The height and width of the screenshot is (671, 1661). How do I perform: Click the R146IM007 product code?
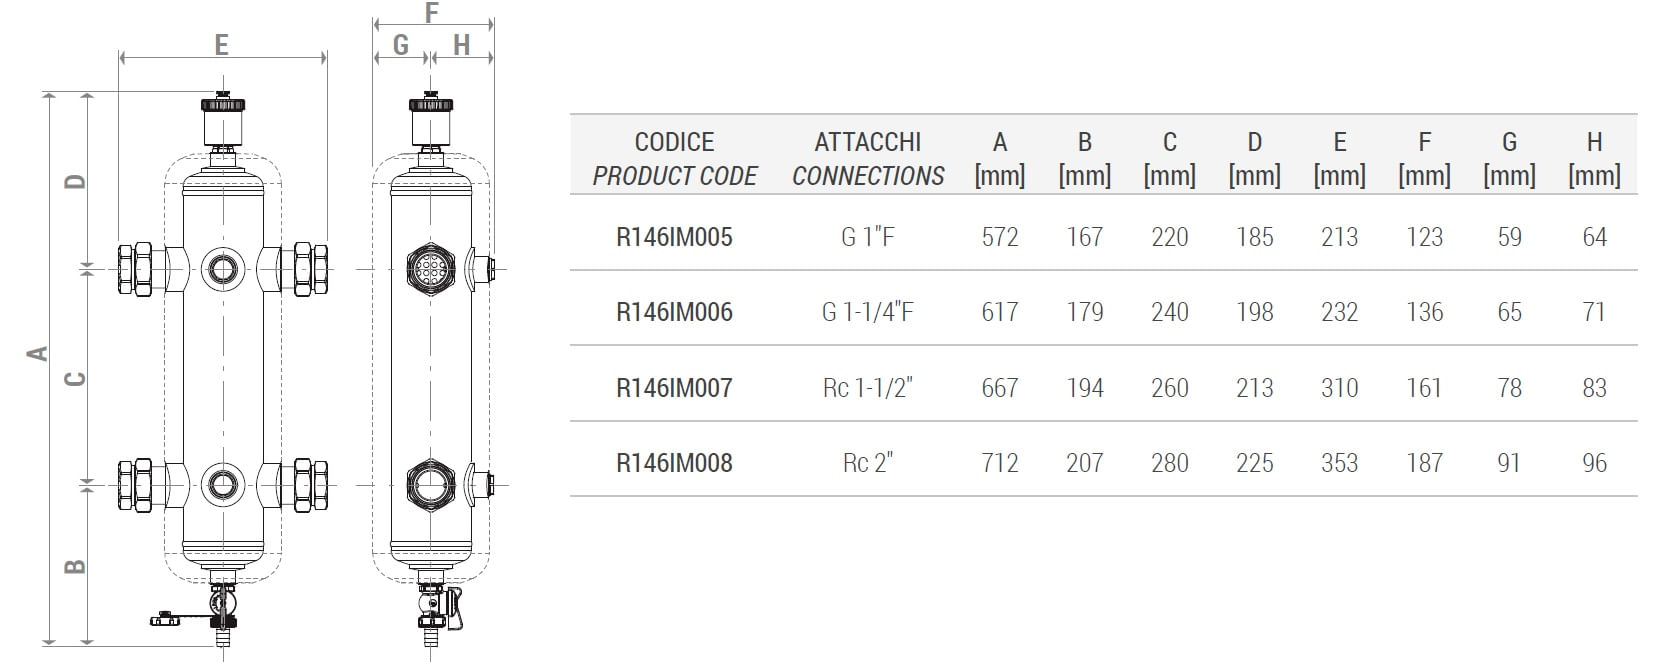click(674, 388)
